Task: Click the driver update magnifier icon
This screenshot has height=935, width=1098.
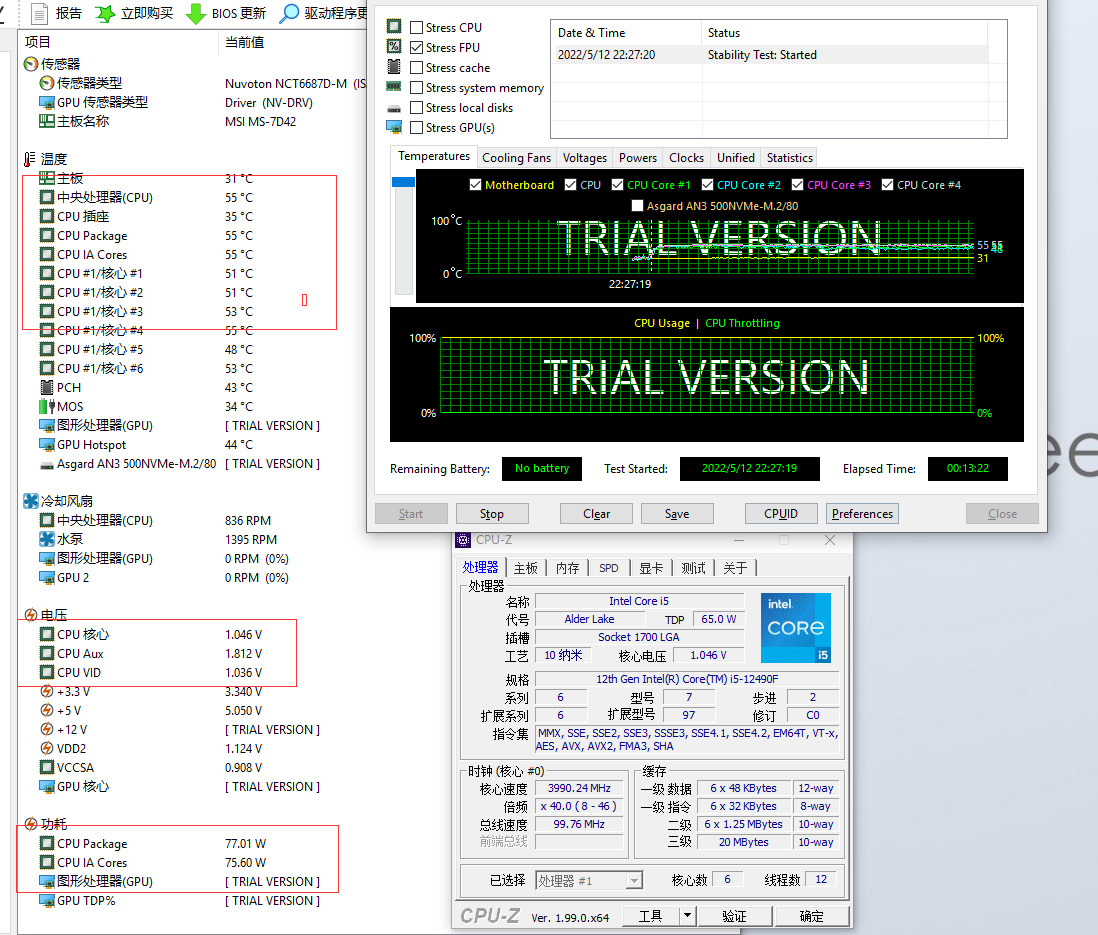Action: point(289,13)
